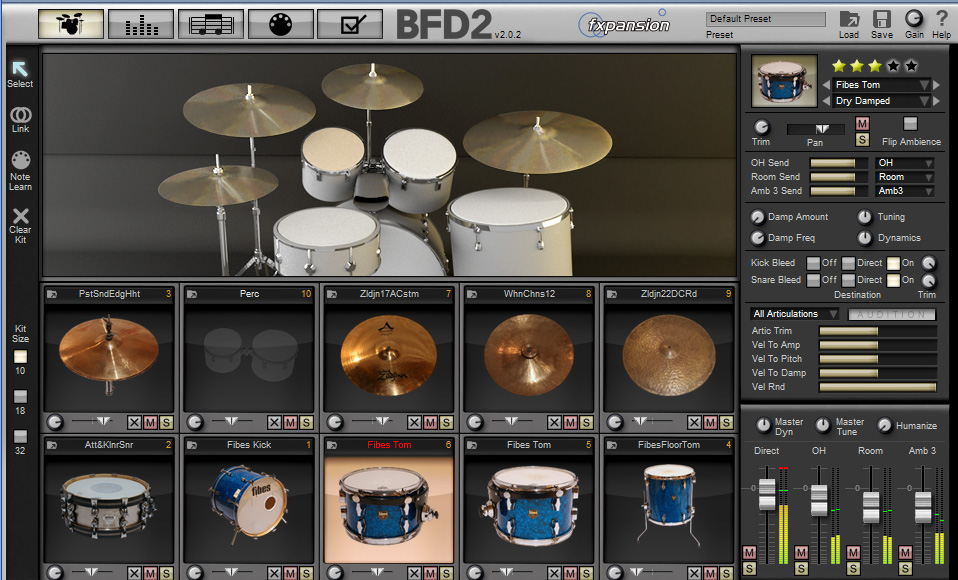Click the Dynamics knob

click(865, 238)
